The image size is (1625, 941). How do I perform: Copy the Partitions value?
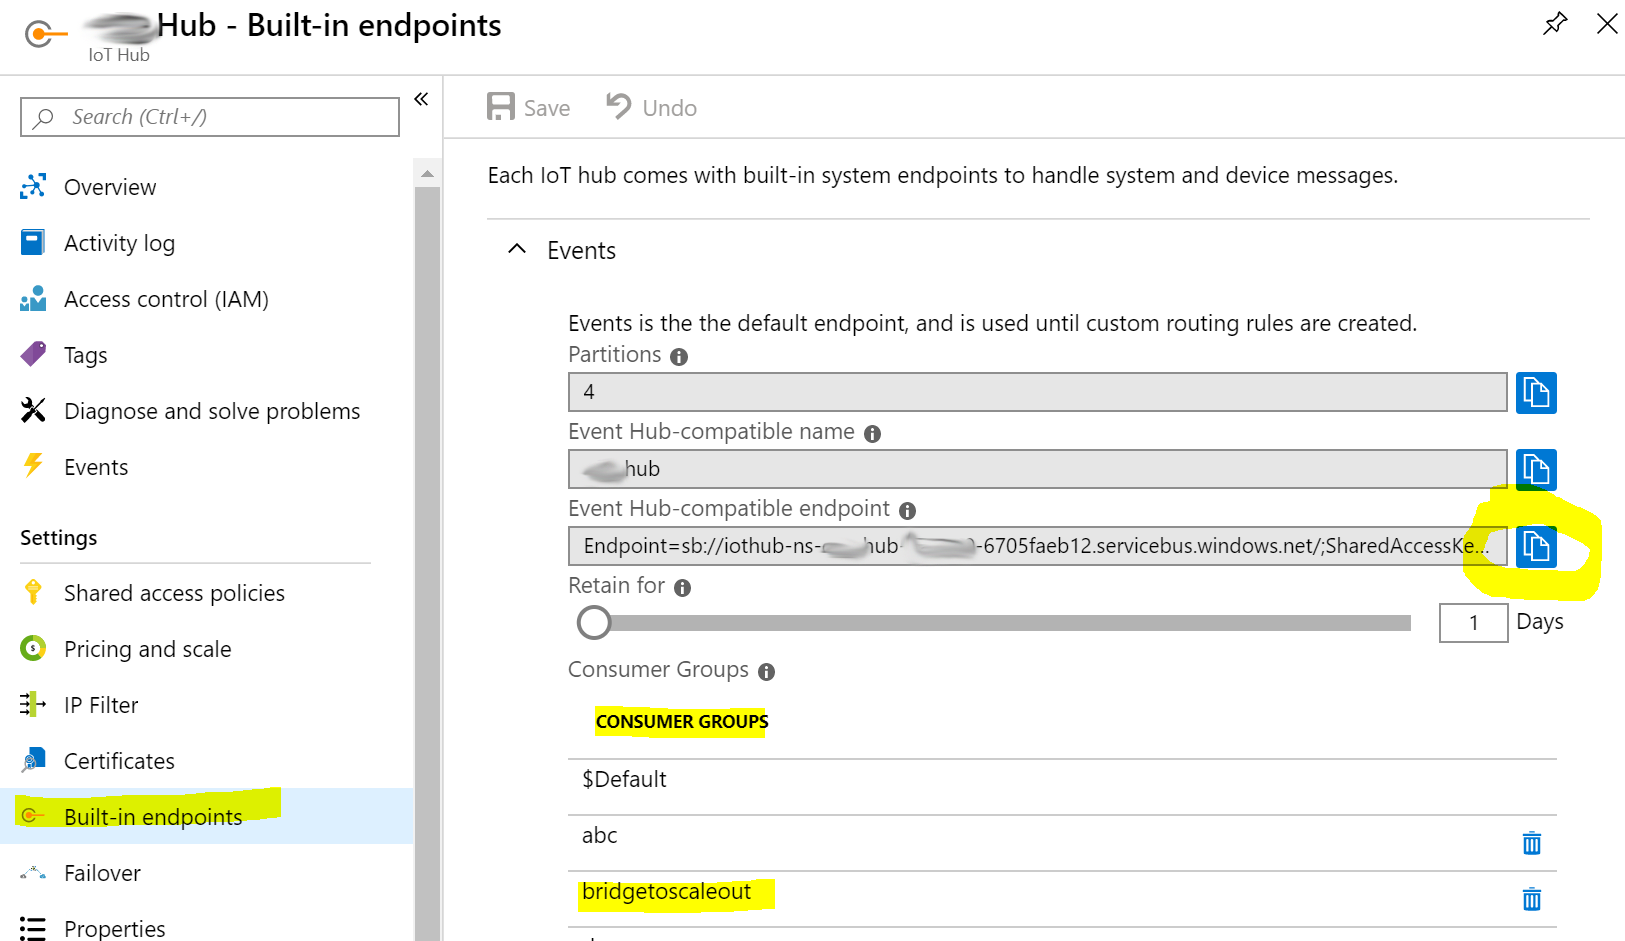(x=1536, y=392)
